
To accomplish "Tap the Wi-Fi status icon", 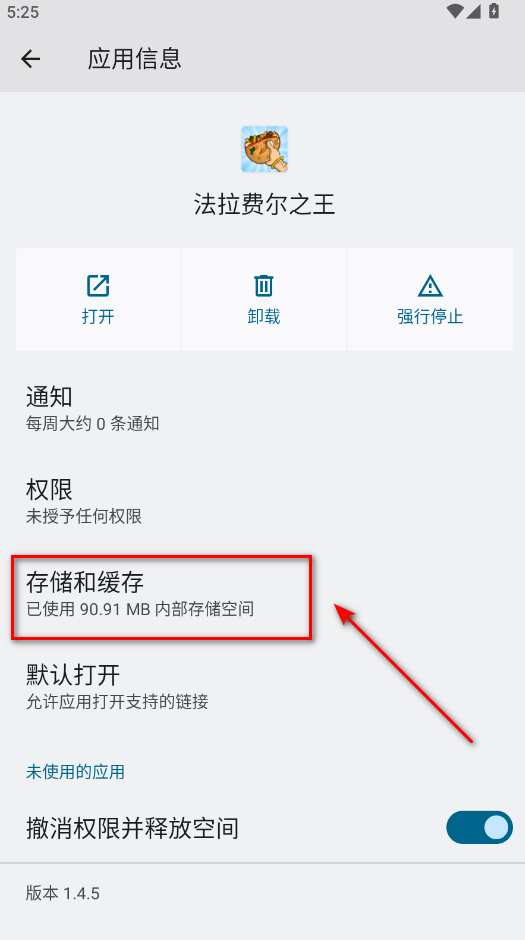I will pos(455,11).
